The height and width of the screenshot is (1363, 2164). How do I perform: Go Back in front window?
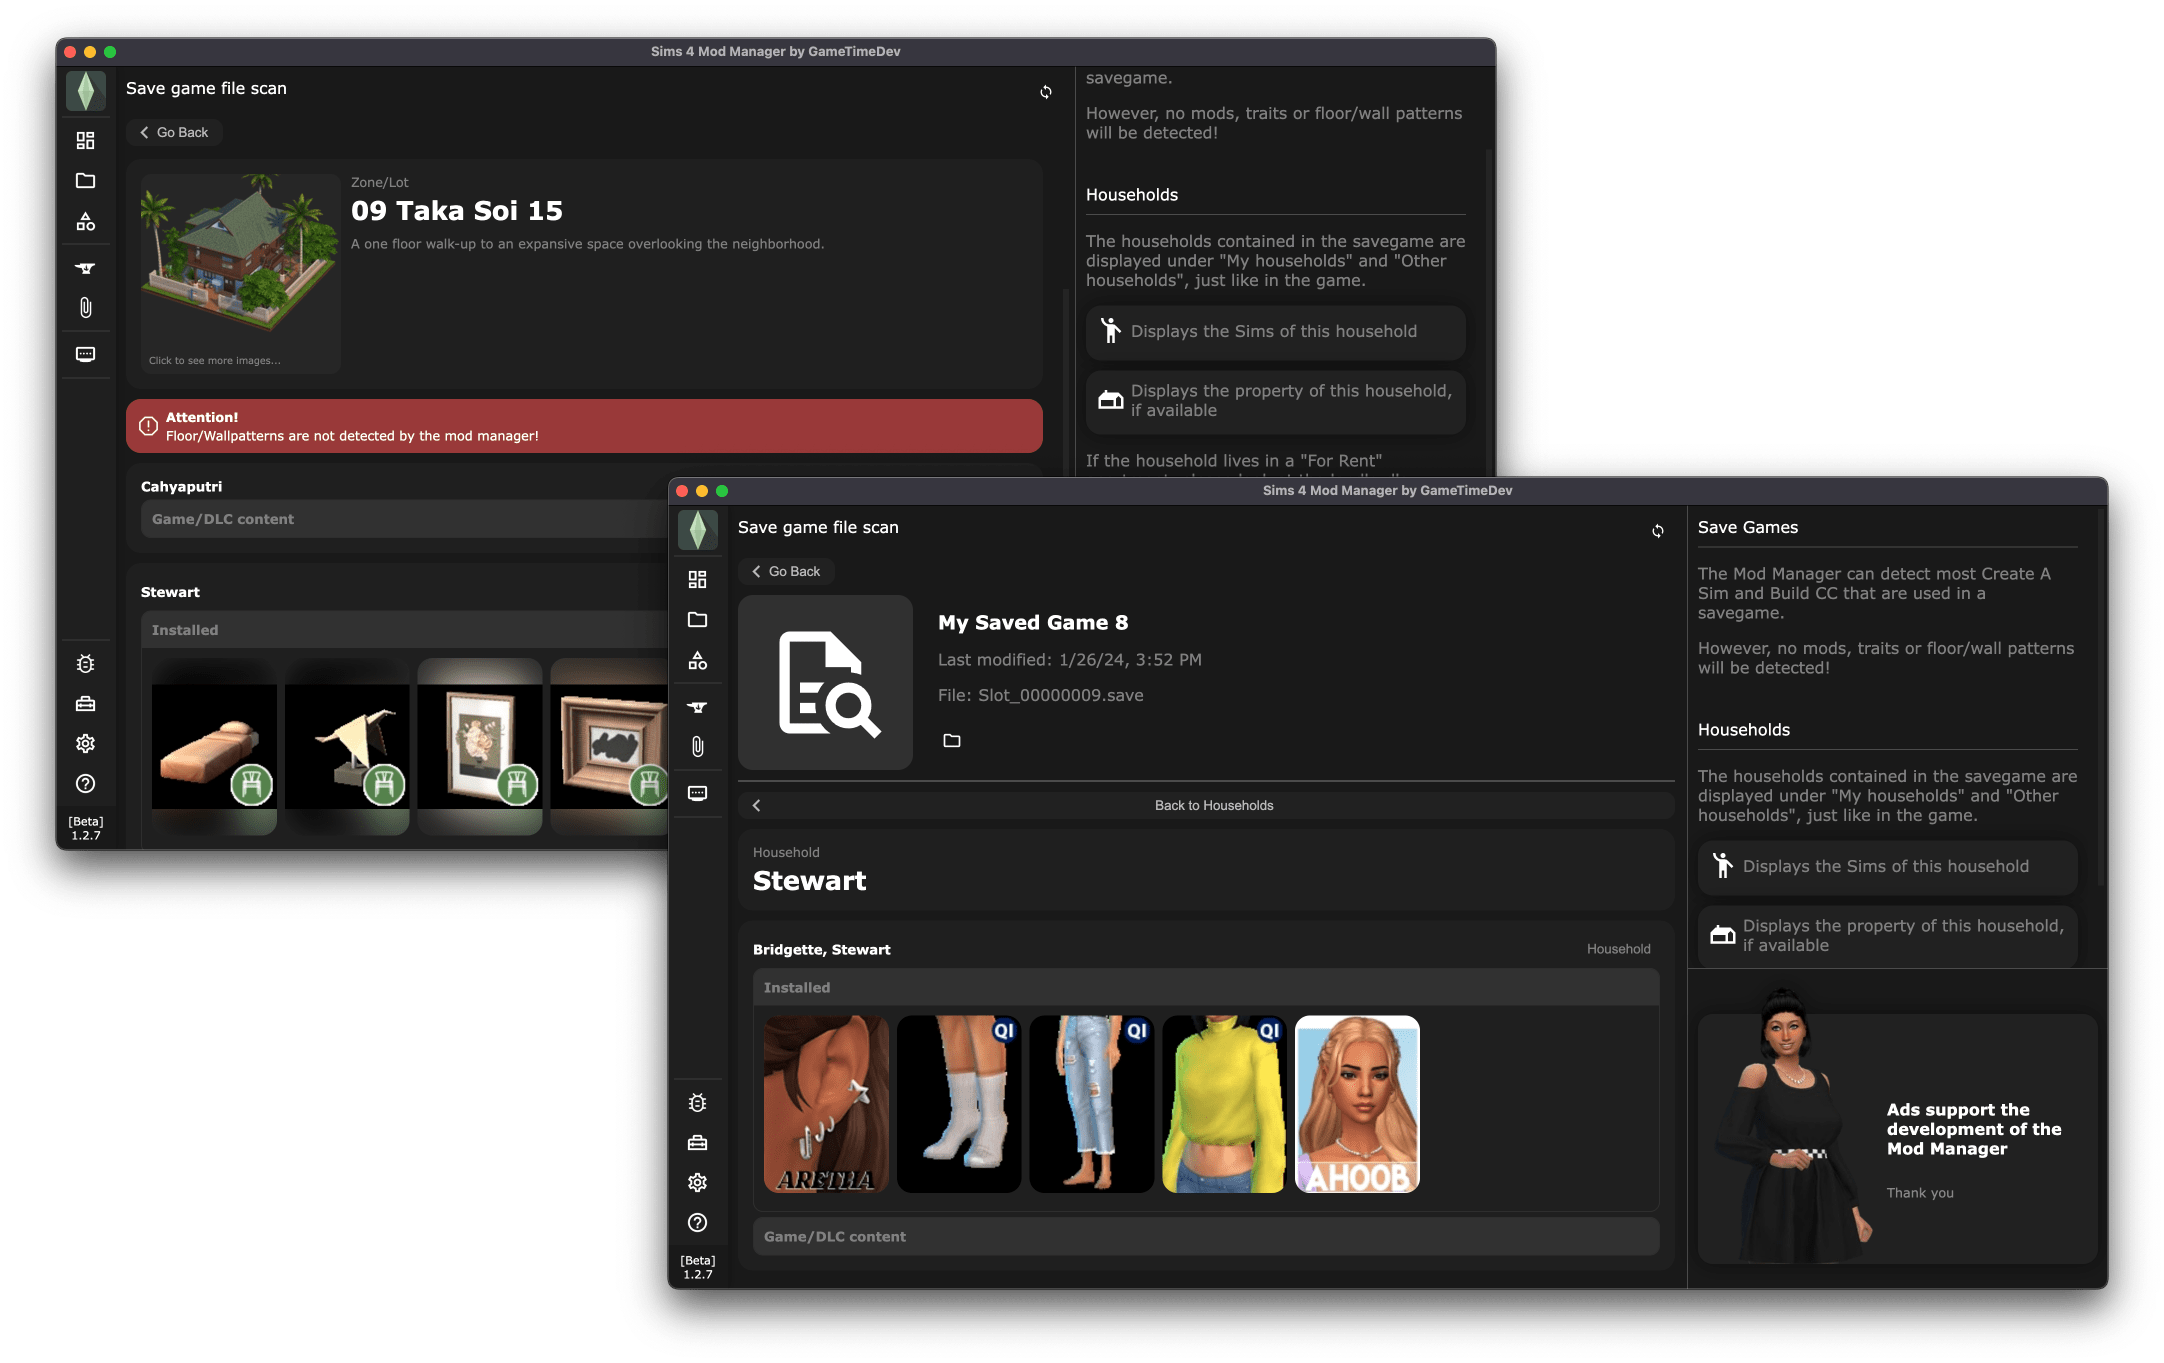(x=786, y=571)
